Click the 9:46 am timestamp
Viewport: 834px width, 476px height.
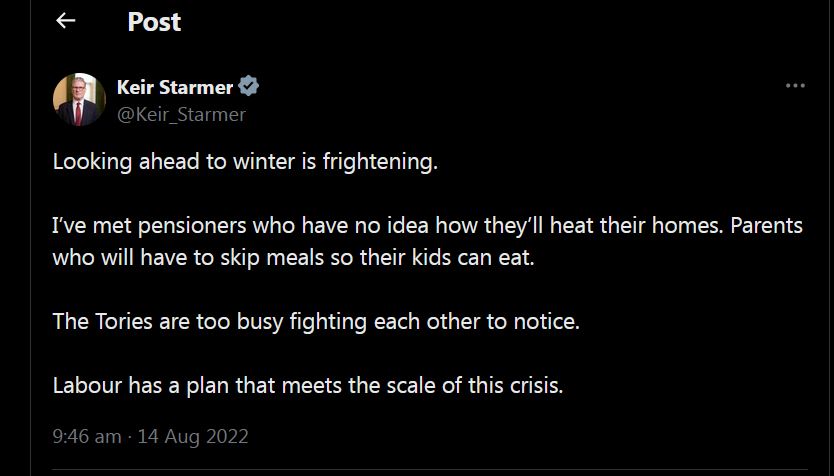tap(87, 437)
